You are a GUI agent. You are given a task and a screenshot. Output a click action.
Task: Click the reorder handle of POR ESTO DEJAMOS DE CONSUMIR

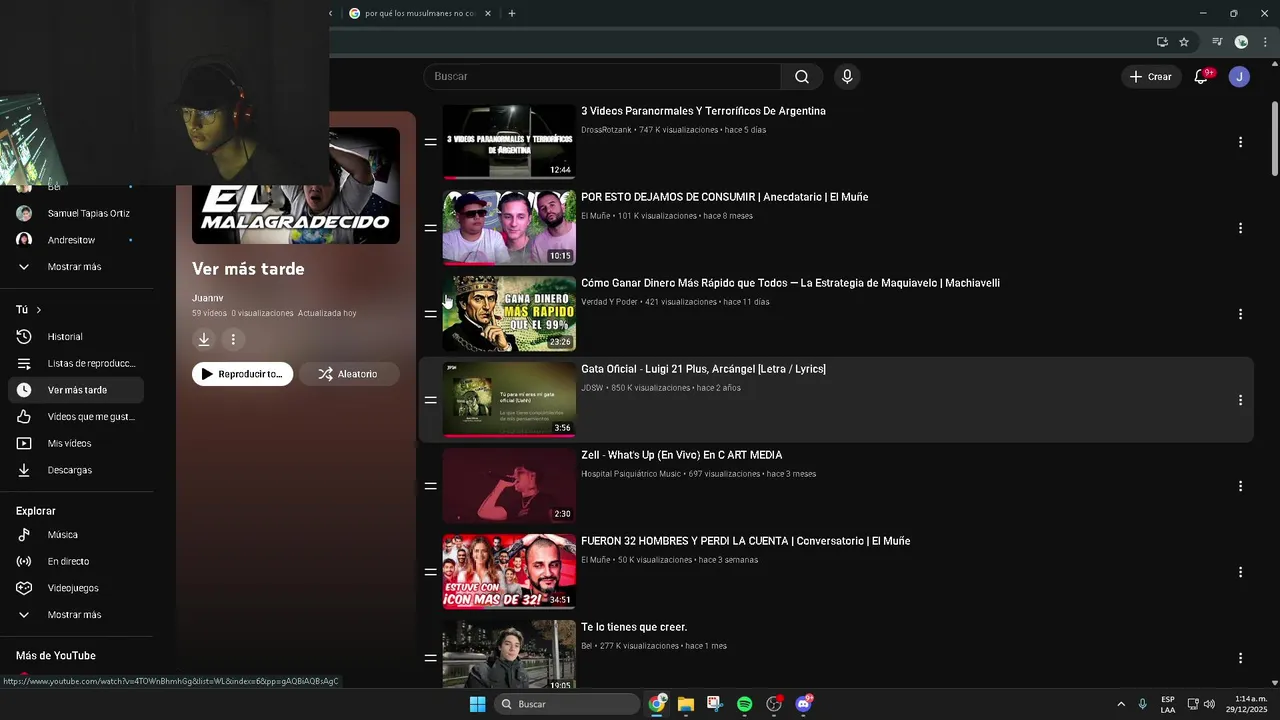pyautogui.click(x=430, y=228)
